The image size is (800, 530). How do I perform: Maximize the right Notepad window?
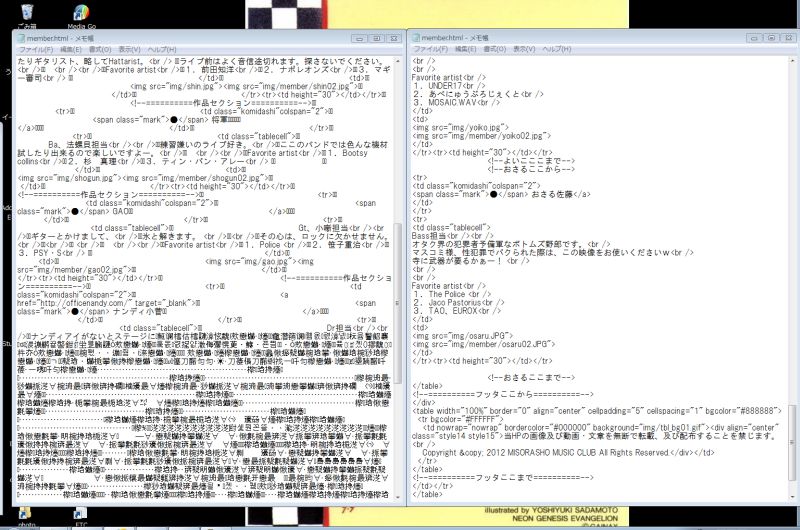coord(771,38)
